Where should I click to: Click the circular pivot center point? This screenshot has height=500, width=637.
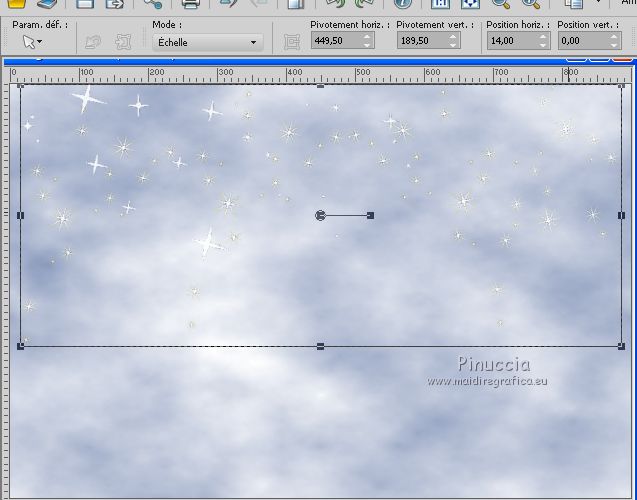click(x=320, y=215)
